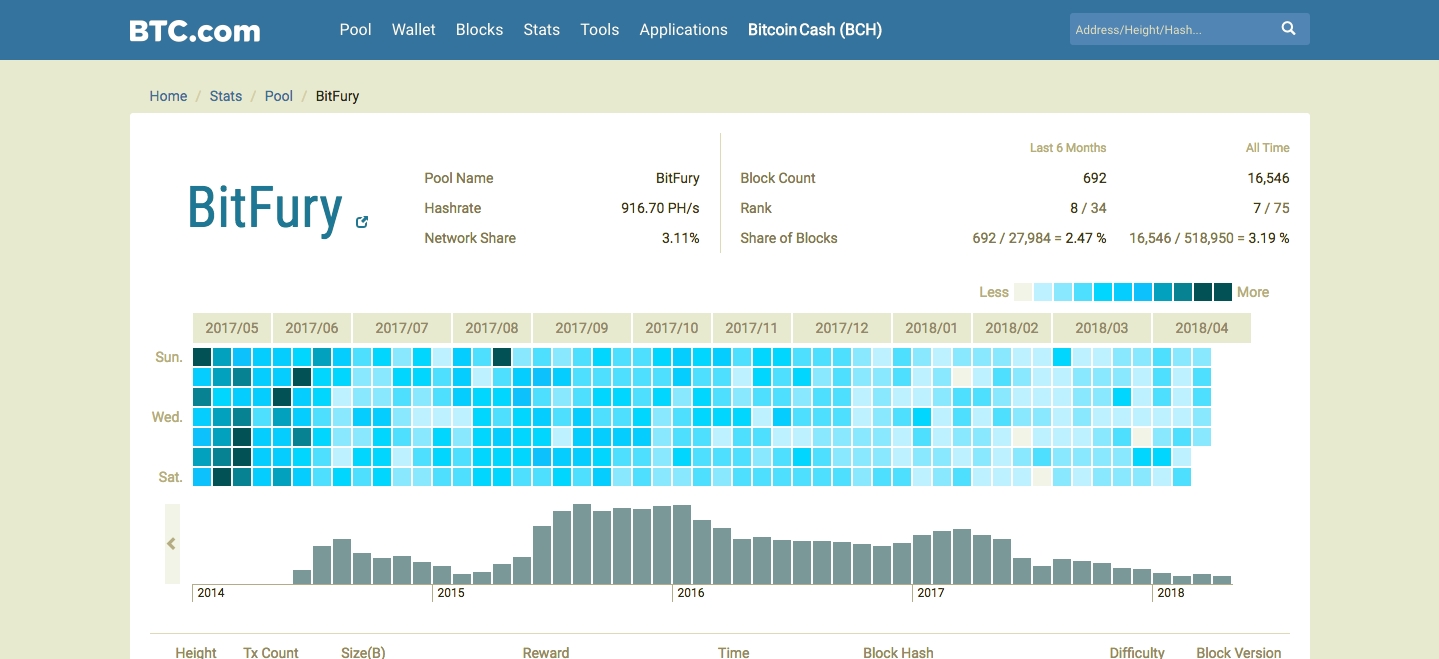Click the Wed. row label

tap(167, 417)
